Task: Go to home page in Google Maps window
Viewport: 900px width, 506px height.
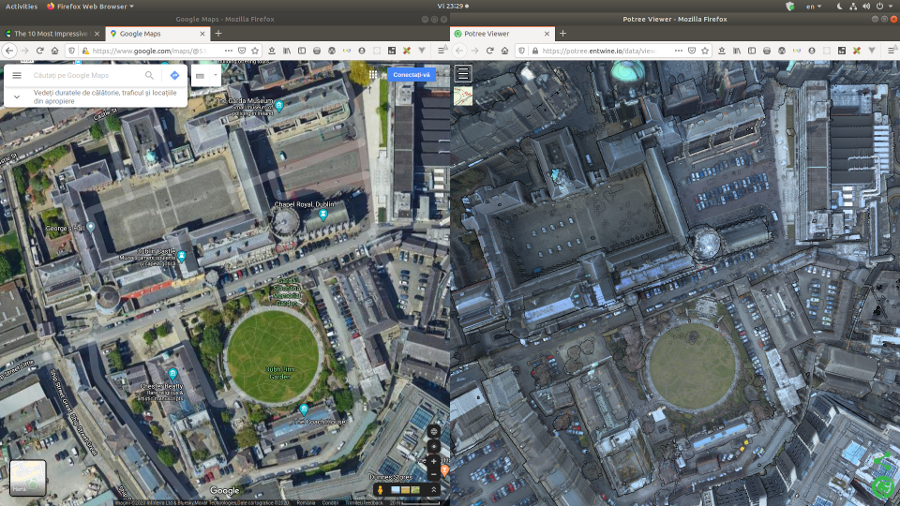Action: click(55, 50)
